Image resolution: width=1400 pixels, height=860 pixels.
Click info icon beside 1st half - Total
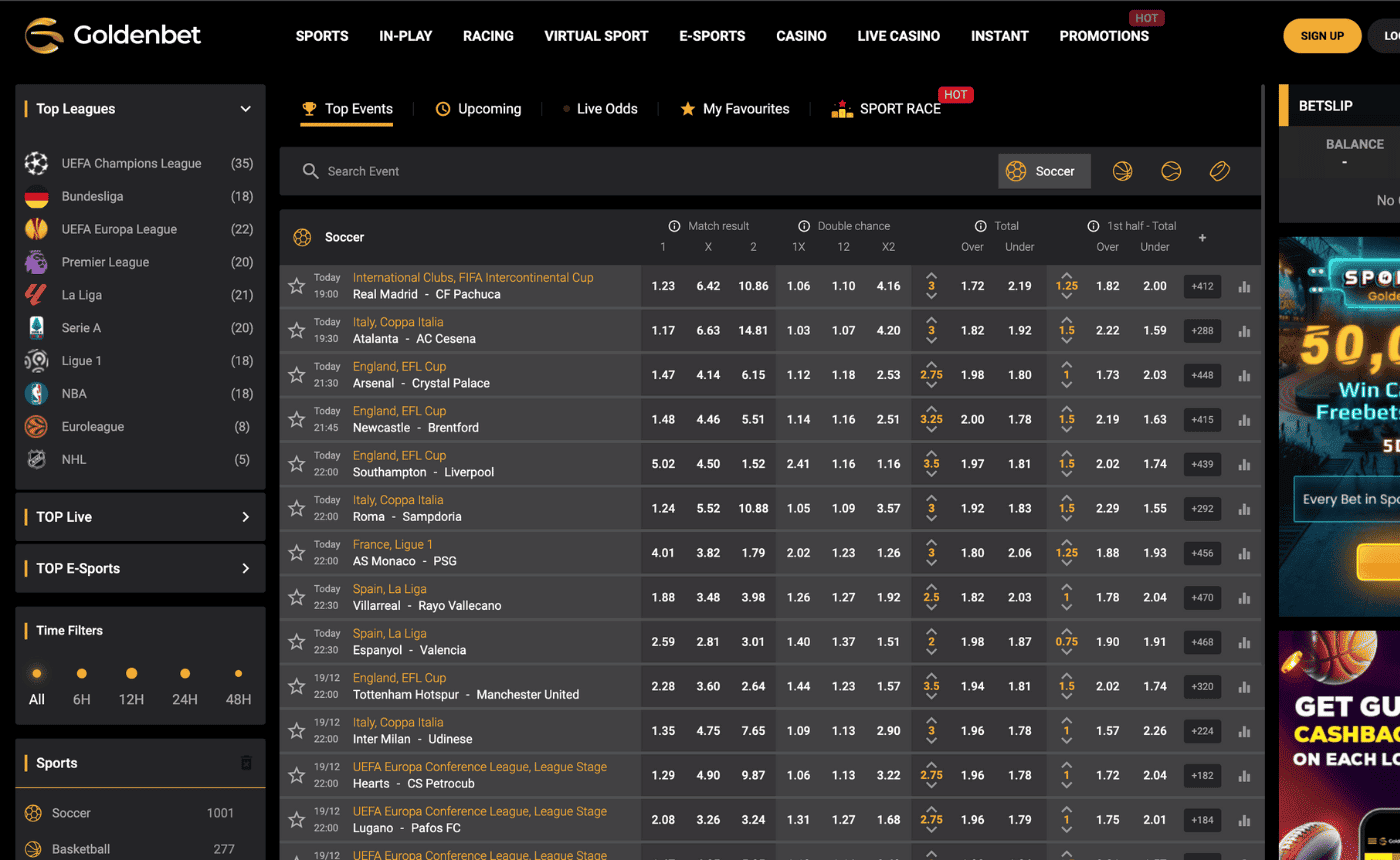pos(1093,226)
